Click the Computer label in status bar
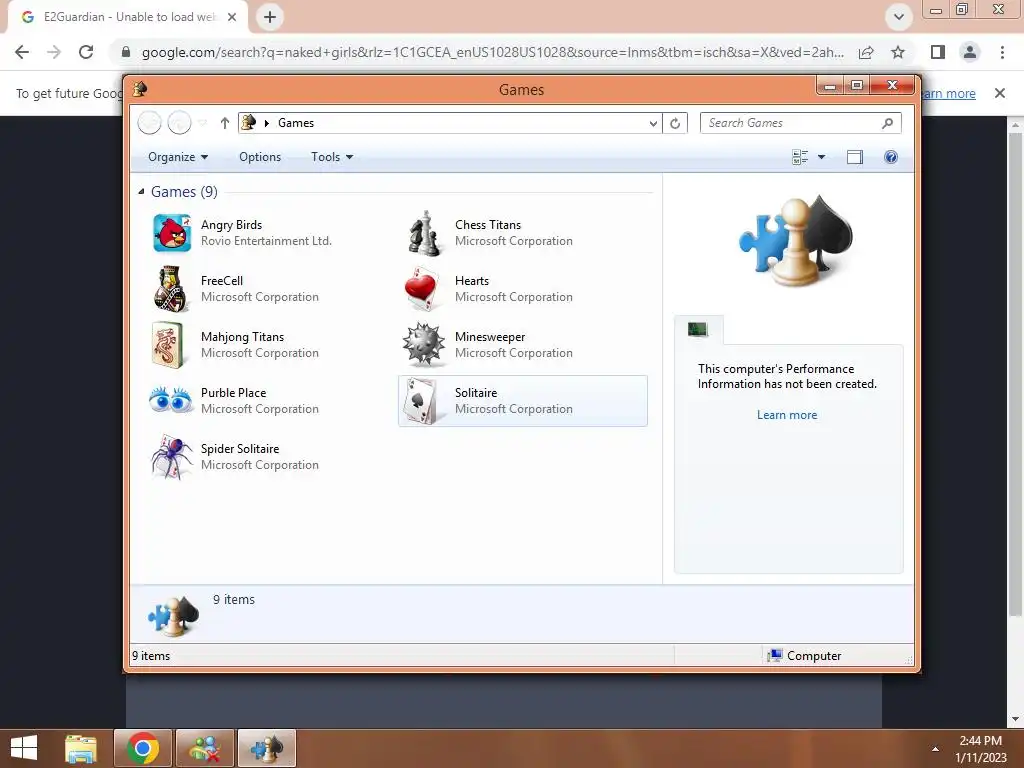 814,656
